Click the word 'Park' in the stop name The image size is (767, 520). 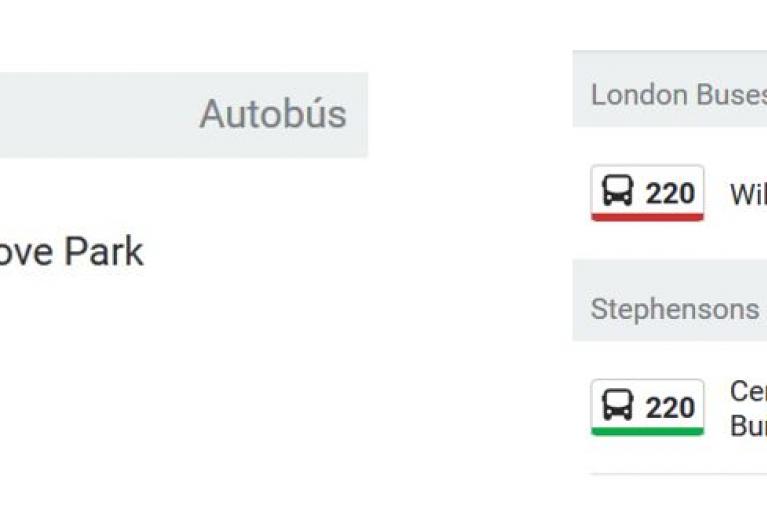pos(104,251)
